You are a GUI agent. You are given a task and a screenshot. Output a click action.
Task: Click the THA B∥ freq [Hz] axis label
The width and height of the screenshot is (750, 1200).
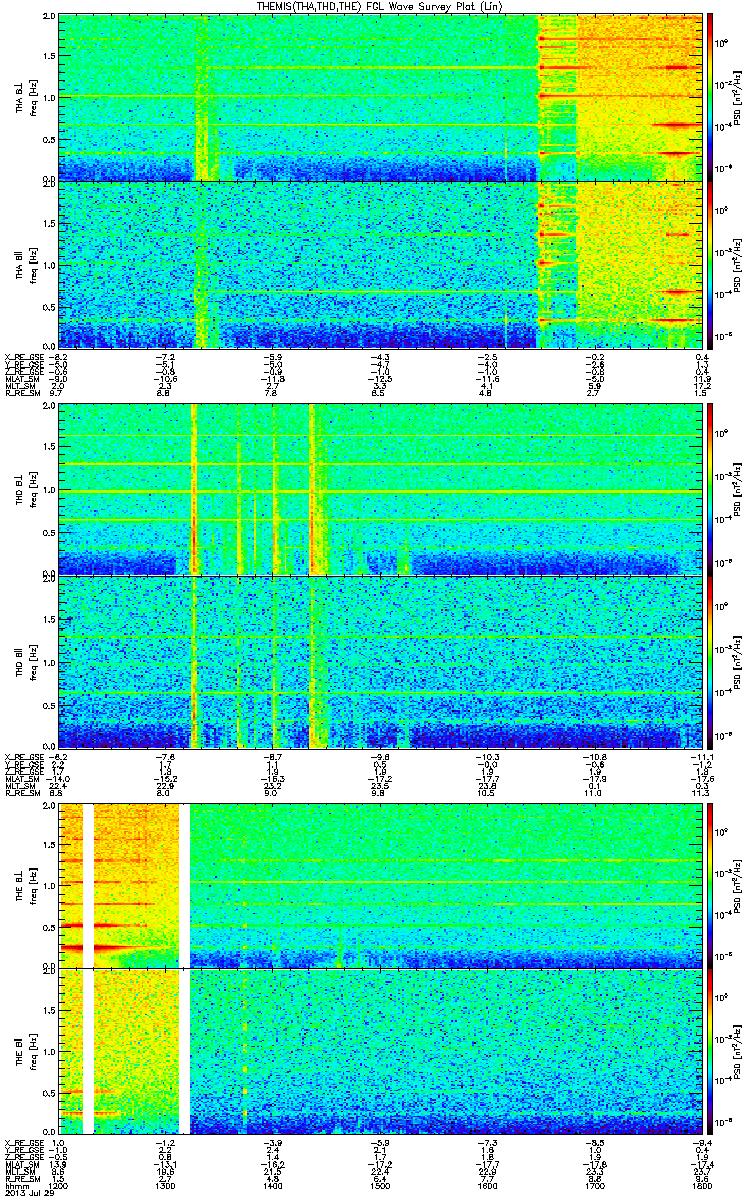coord(32,264)
